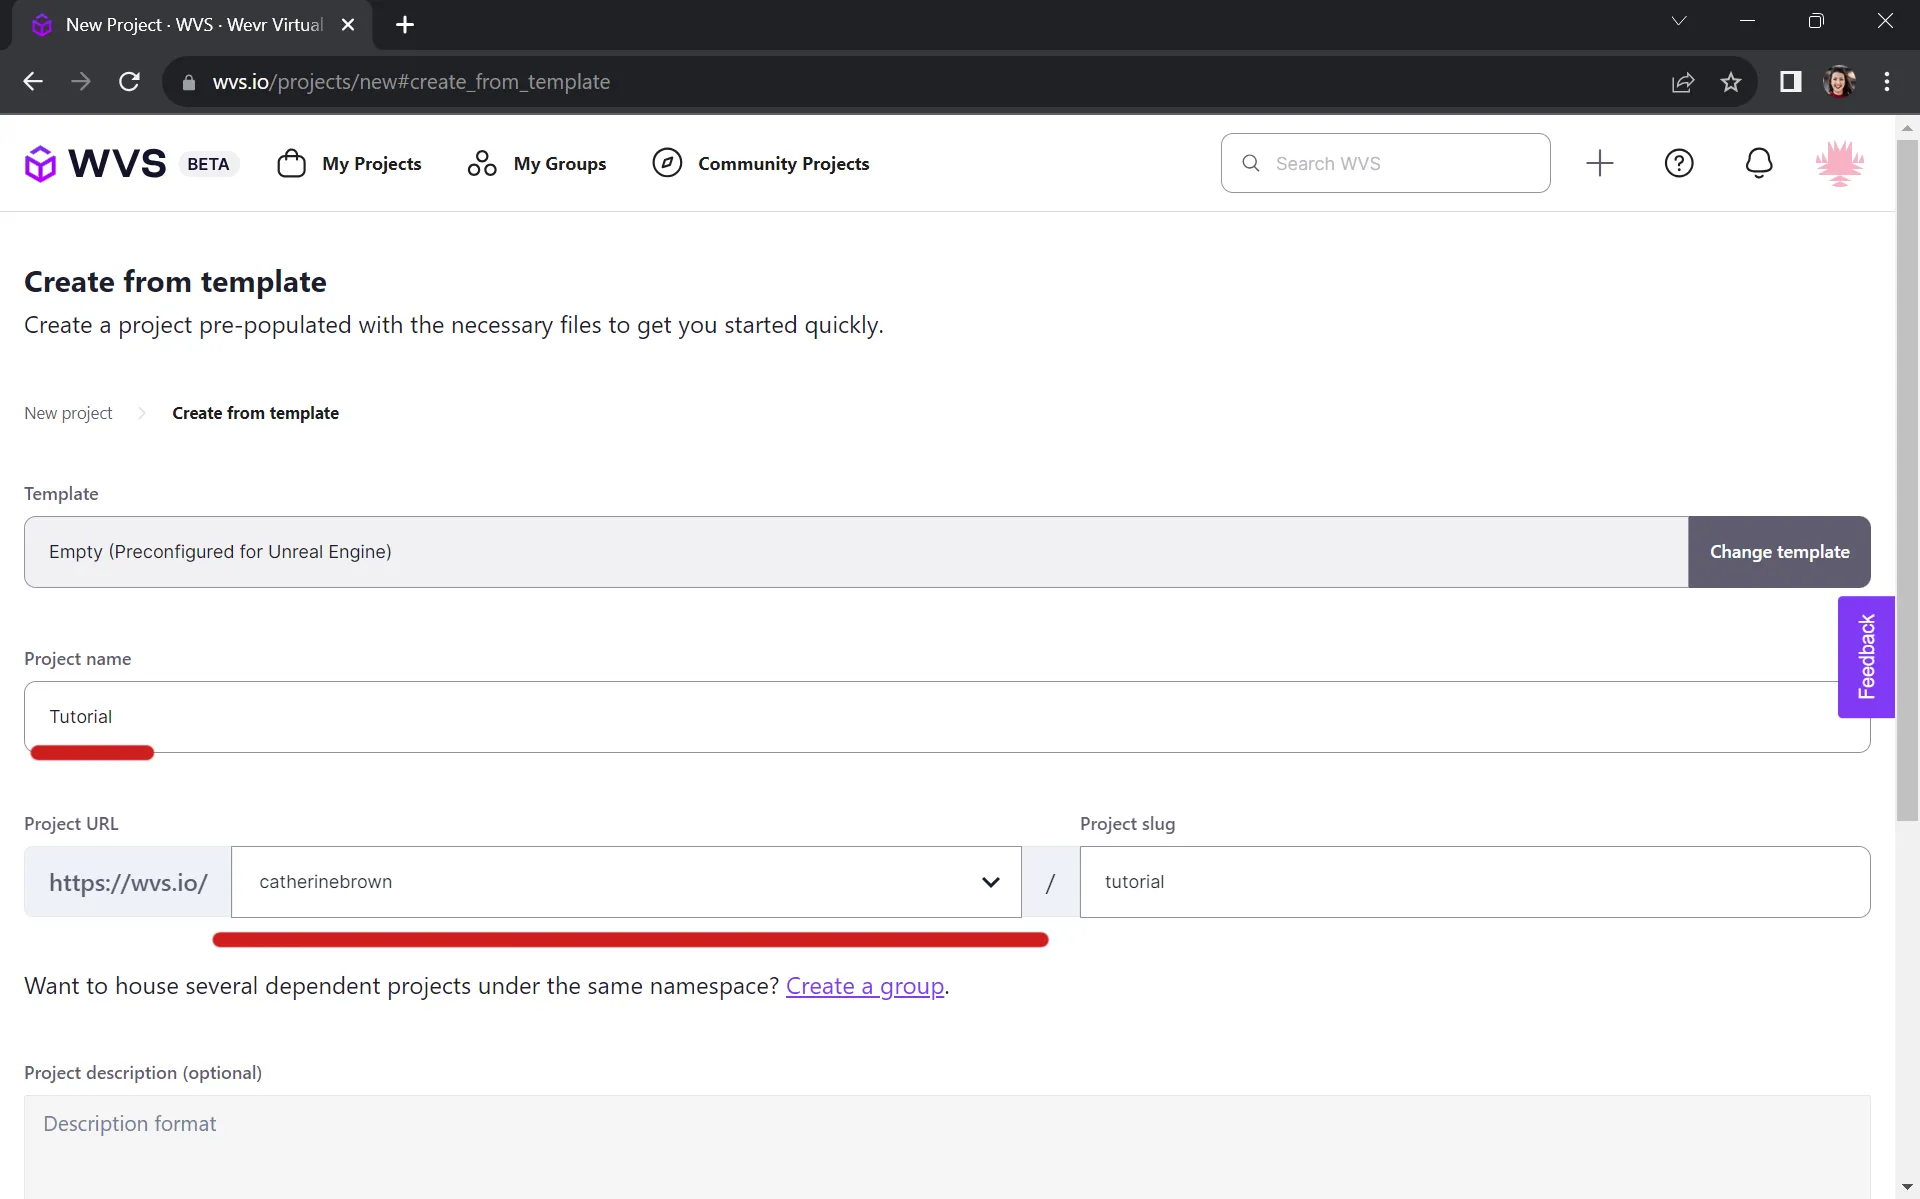This screenshot has height=1199, width=1920.
Task: Click the browser share page icon
Action: (1683, 82)
